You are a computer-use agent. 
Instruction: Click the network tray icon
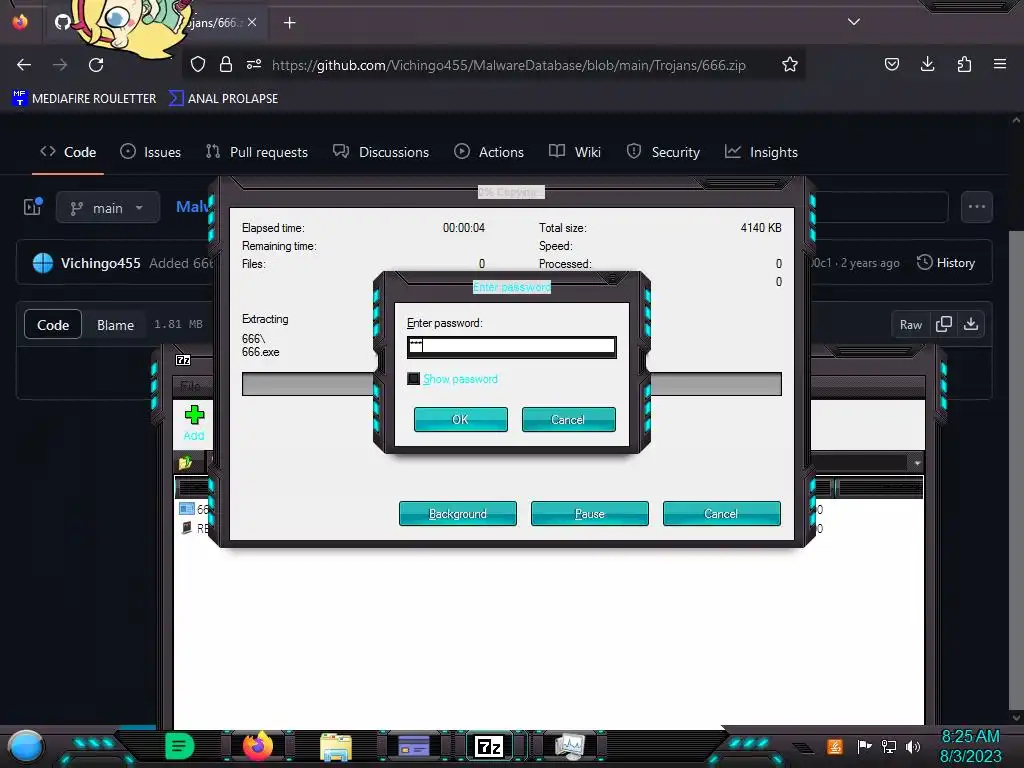pyautogui.click(x=888, y=746)
